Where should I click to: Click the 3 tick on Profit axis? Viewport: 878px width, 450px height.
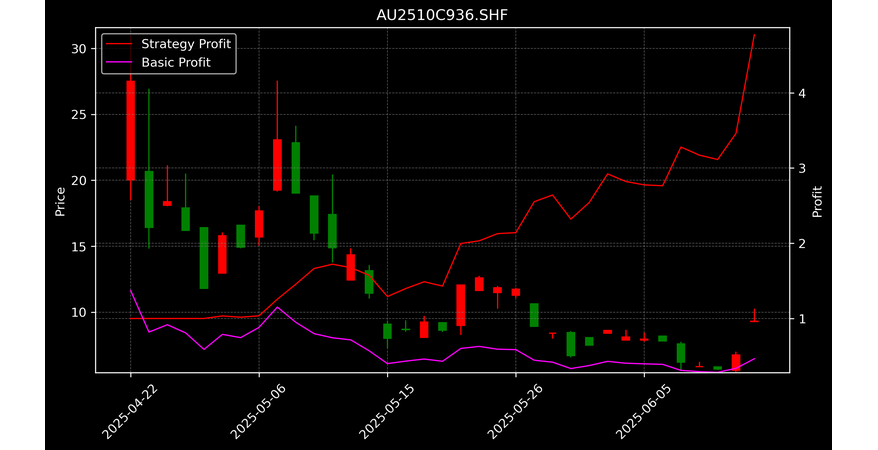point(802,168)
